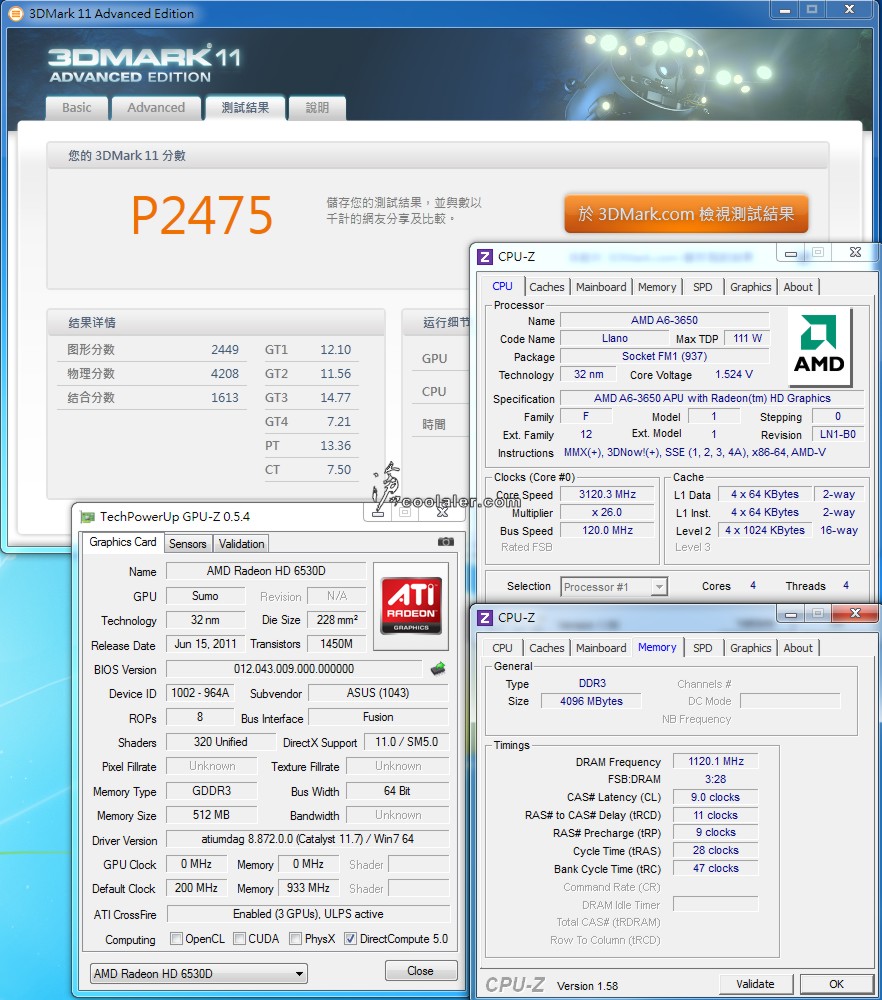Enable the PhysX checkbox
Image resolution: width=882 pixels, height=1000 pixels.
coord(295,939)
